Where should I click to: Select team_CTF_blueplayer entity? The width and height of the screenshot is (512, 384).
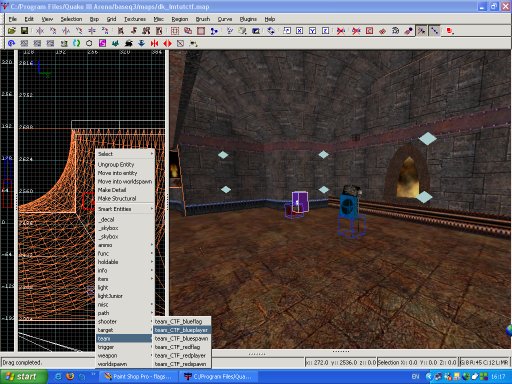click(182, 330)
